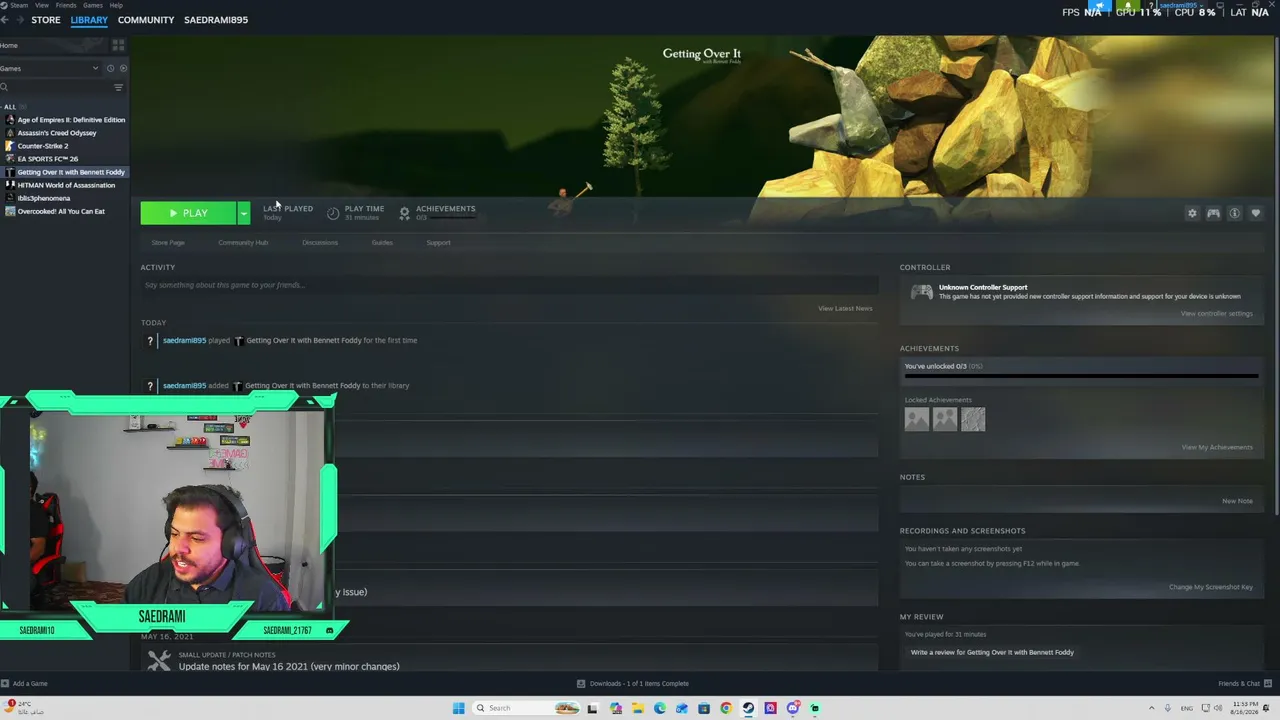Open Downloads status in the bottom bar
The height and width of the screenshot is (720, 1280).
633,684
